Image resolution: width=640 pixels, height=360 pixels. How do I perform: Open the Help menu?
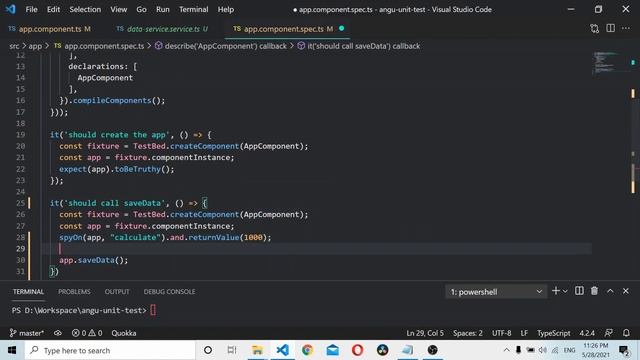coord(225,9)
